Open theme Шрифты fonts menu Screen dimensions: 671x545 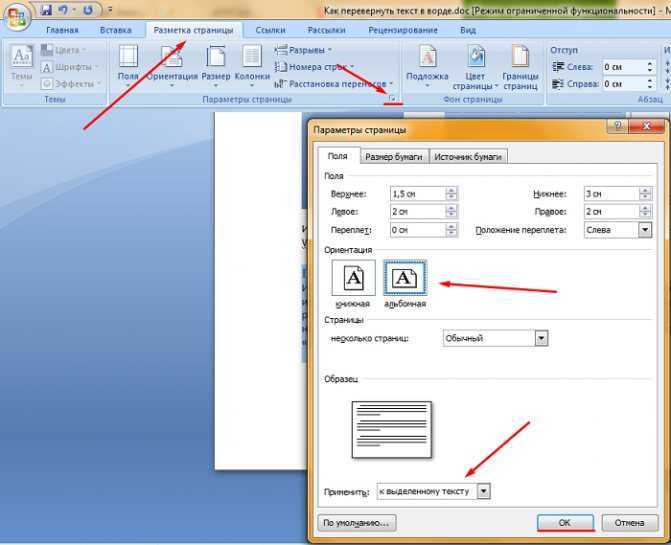point(70,67)
